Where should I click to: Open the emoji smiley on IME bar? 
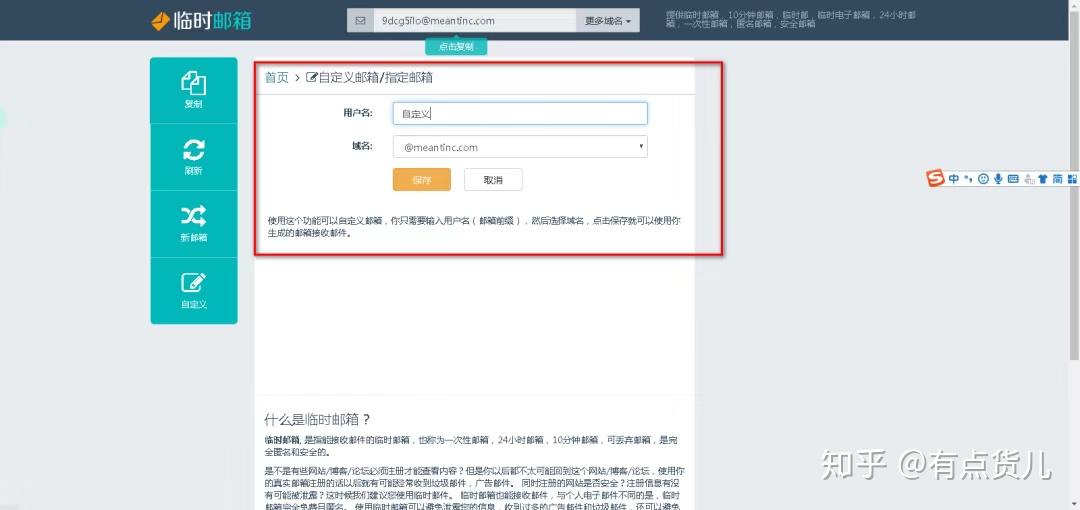pyautogui.click(x=984, y=178)
